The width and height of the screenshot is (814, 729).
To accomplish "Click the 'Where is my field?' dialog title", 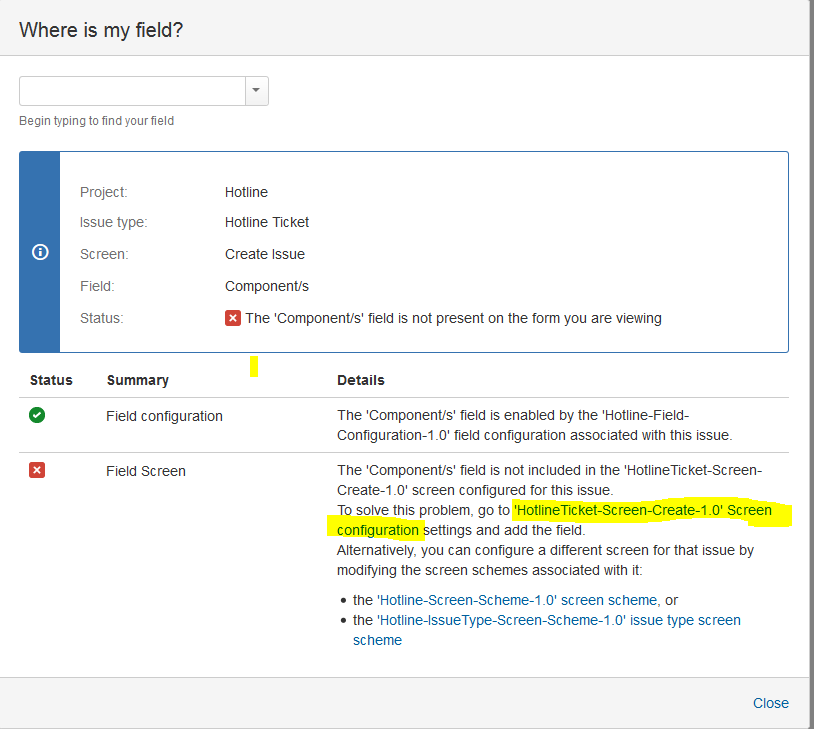I will tap(101, 30).
